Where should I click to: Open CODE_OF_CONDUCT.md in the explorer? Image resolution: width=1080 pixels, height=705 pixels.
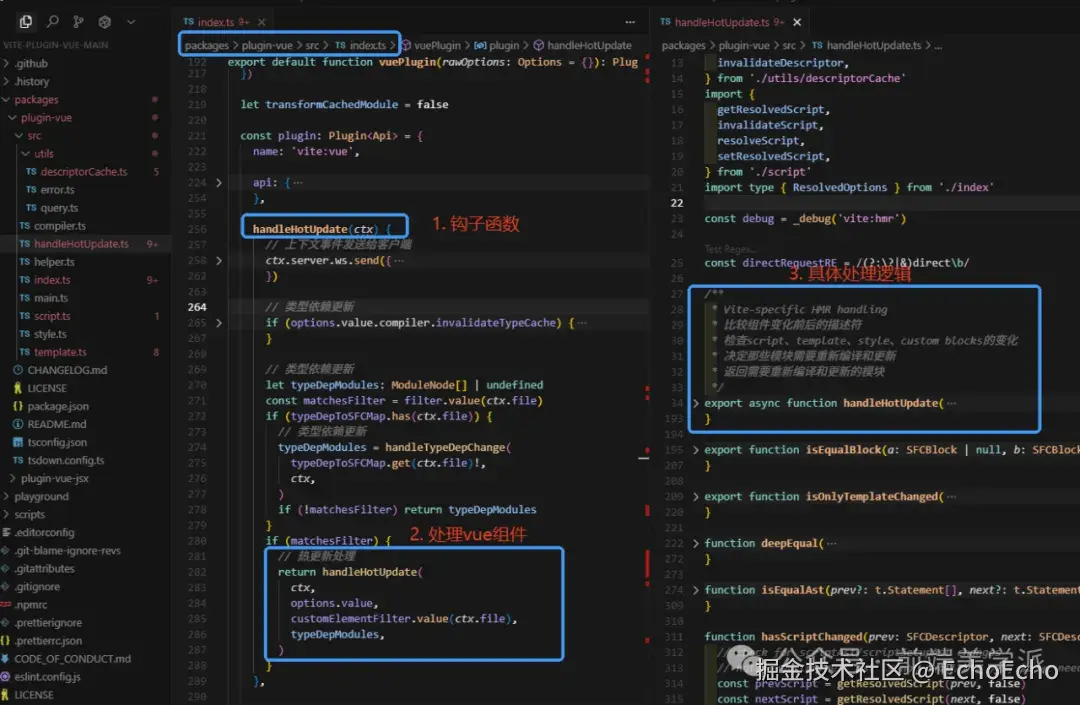(x=72, y=659)
